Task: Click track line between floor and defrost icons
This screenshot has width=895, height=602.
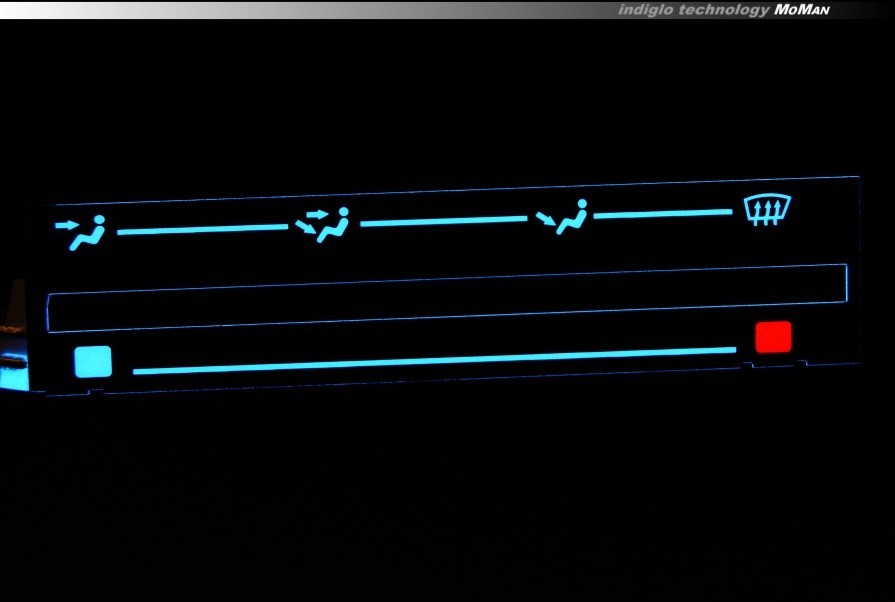Action: (662, 214)
